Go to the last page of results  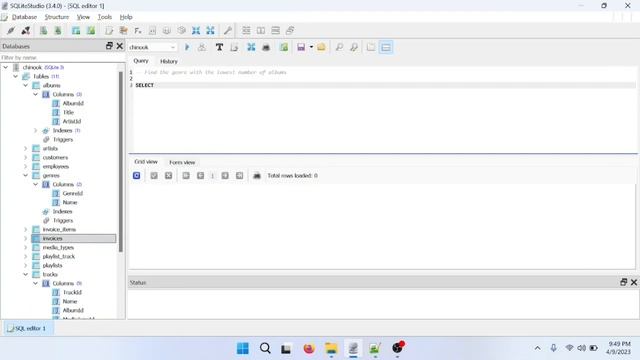point(239,176)
